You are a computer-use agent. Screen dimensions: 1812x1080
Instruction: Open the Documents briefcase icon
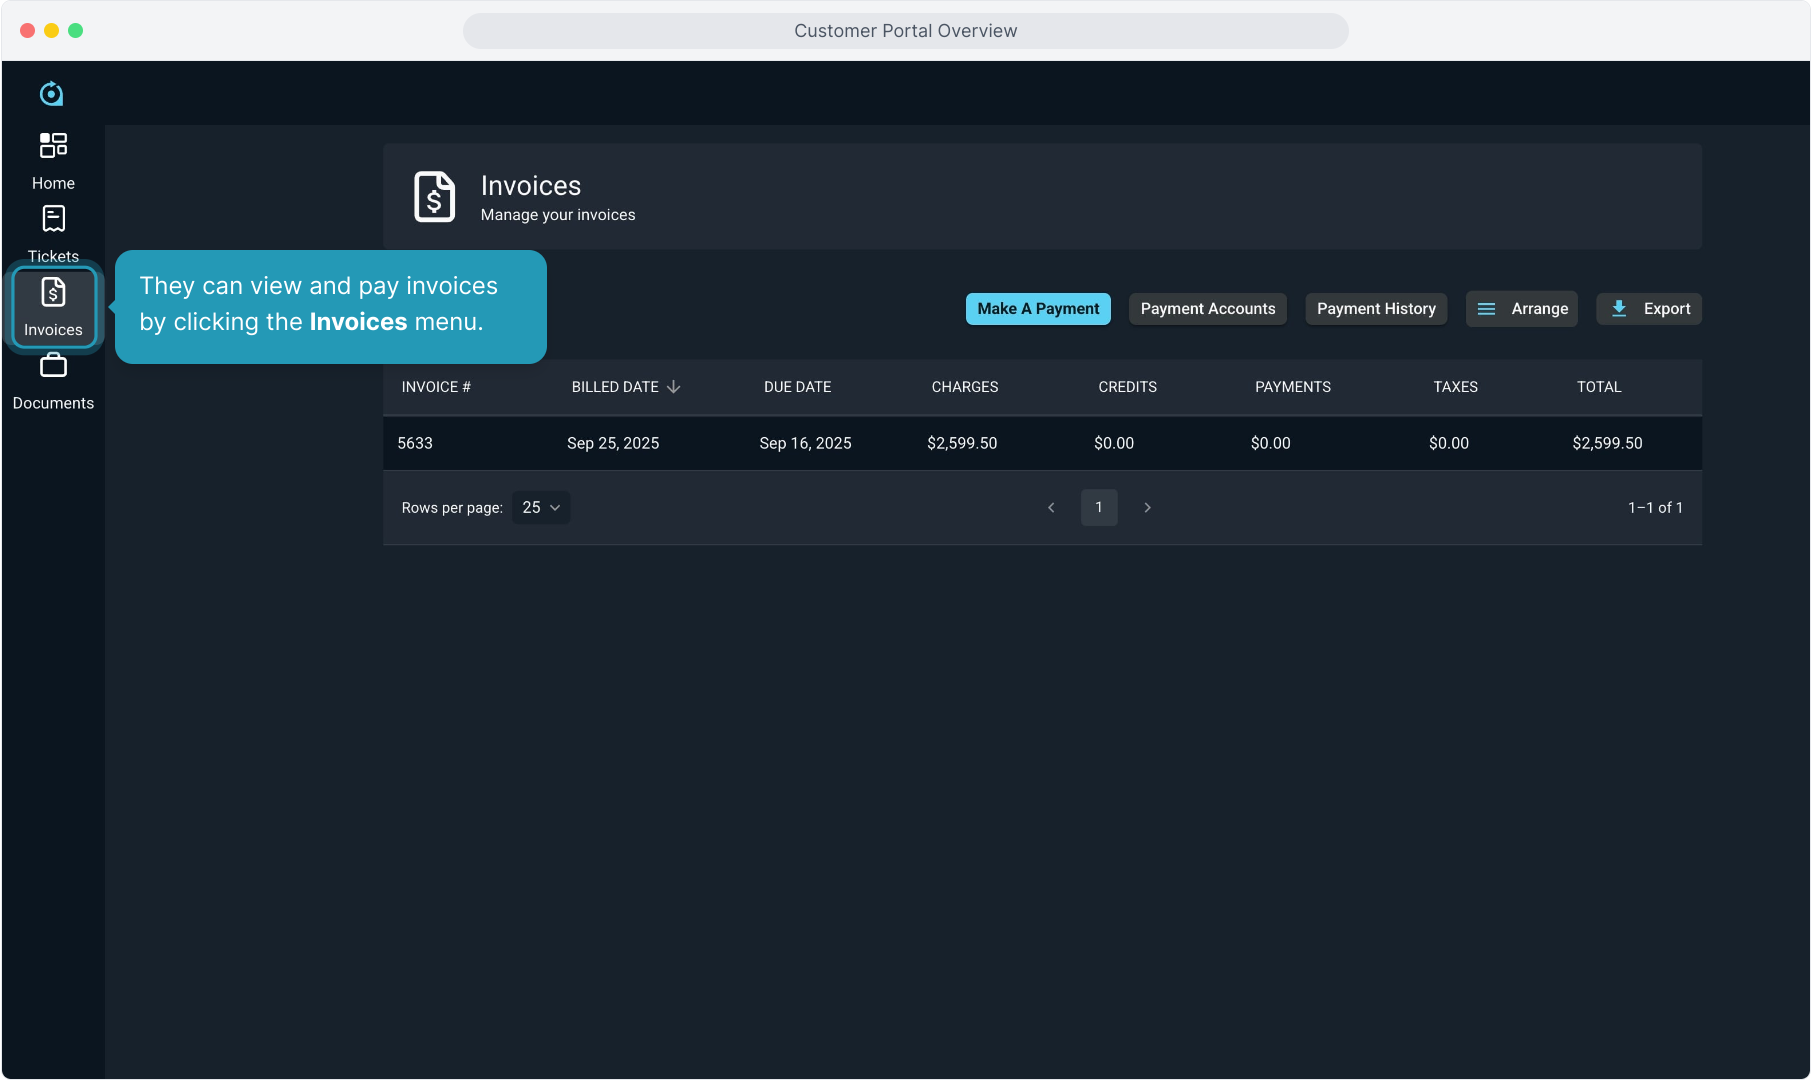[53, 366]
